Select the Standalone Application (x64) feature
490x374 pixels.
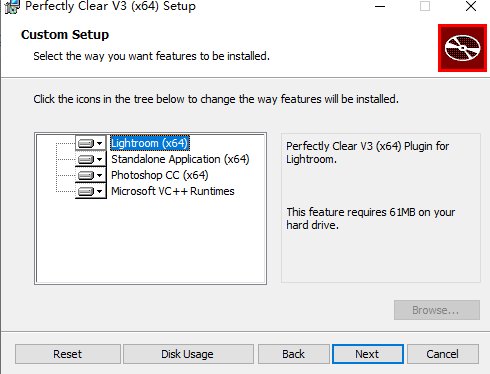click(x=180, y=159)
